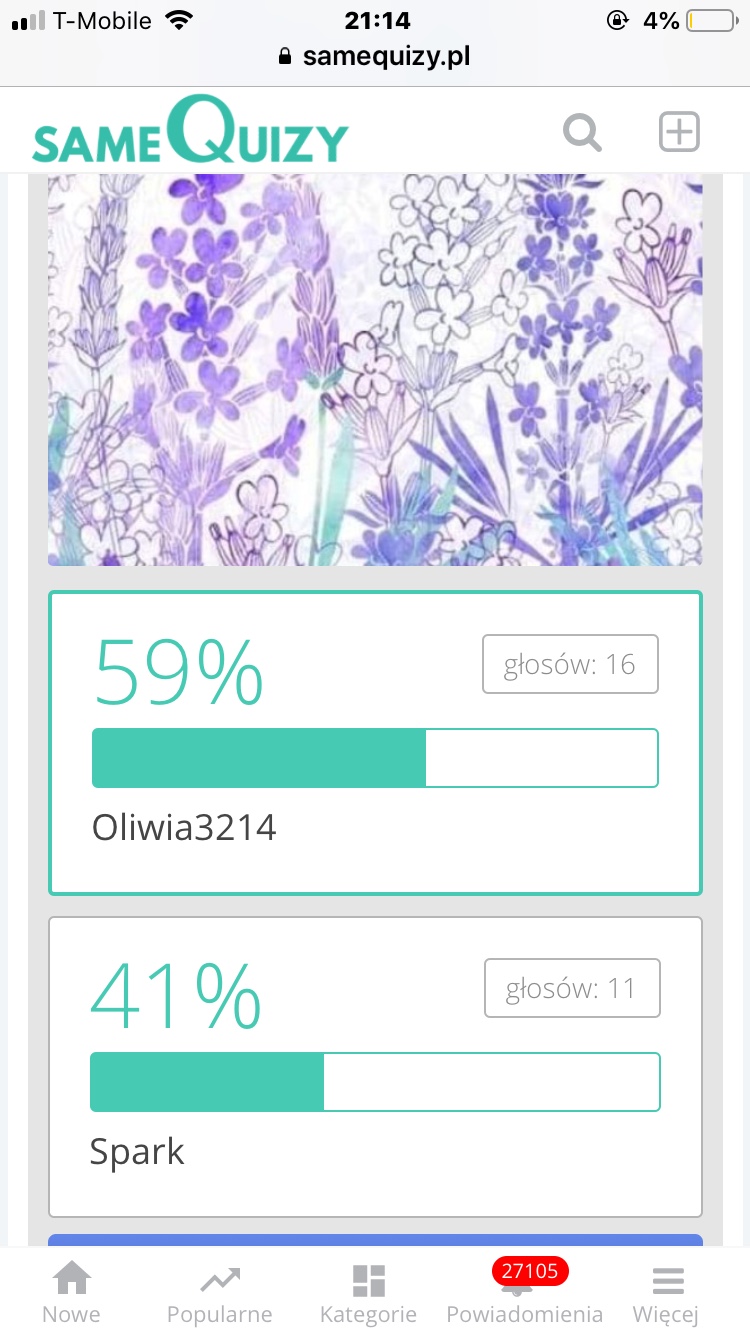
Task: Open the Więcej hamburger menu
Action: (666, 1281)
